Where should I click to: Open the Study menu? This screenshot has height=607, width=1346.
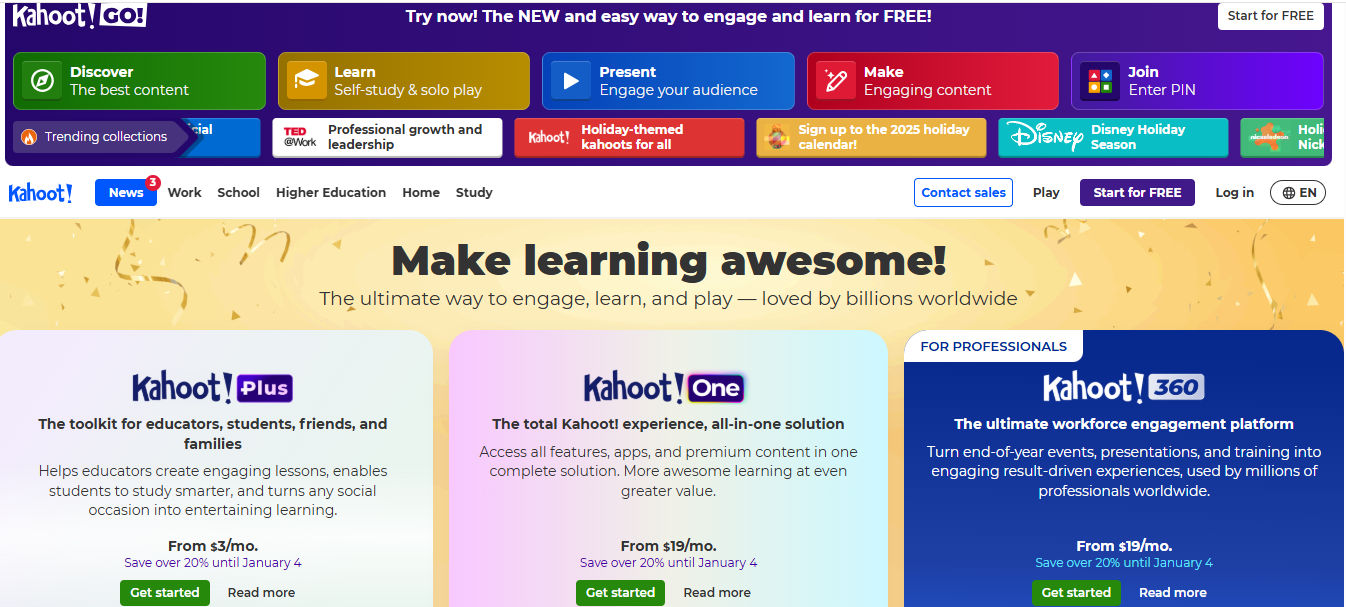click(474, 193)
